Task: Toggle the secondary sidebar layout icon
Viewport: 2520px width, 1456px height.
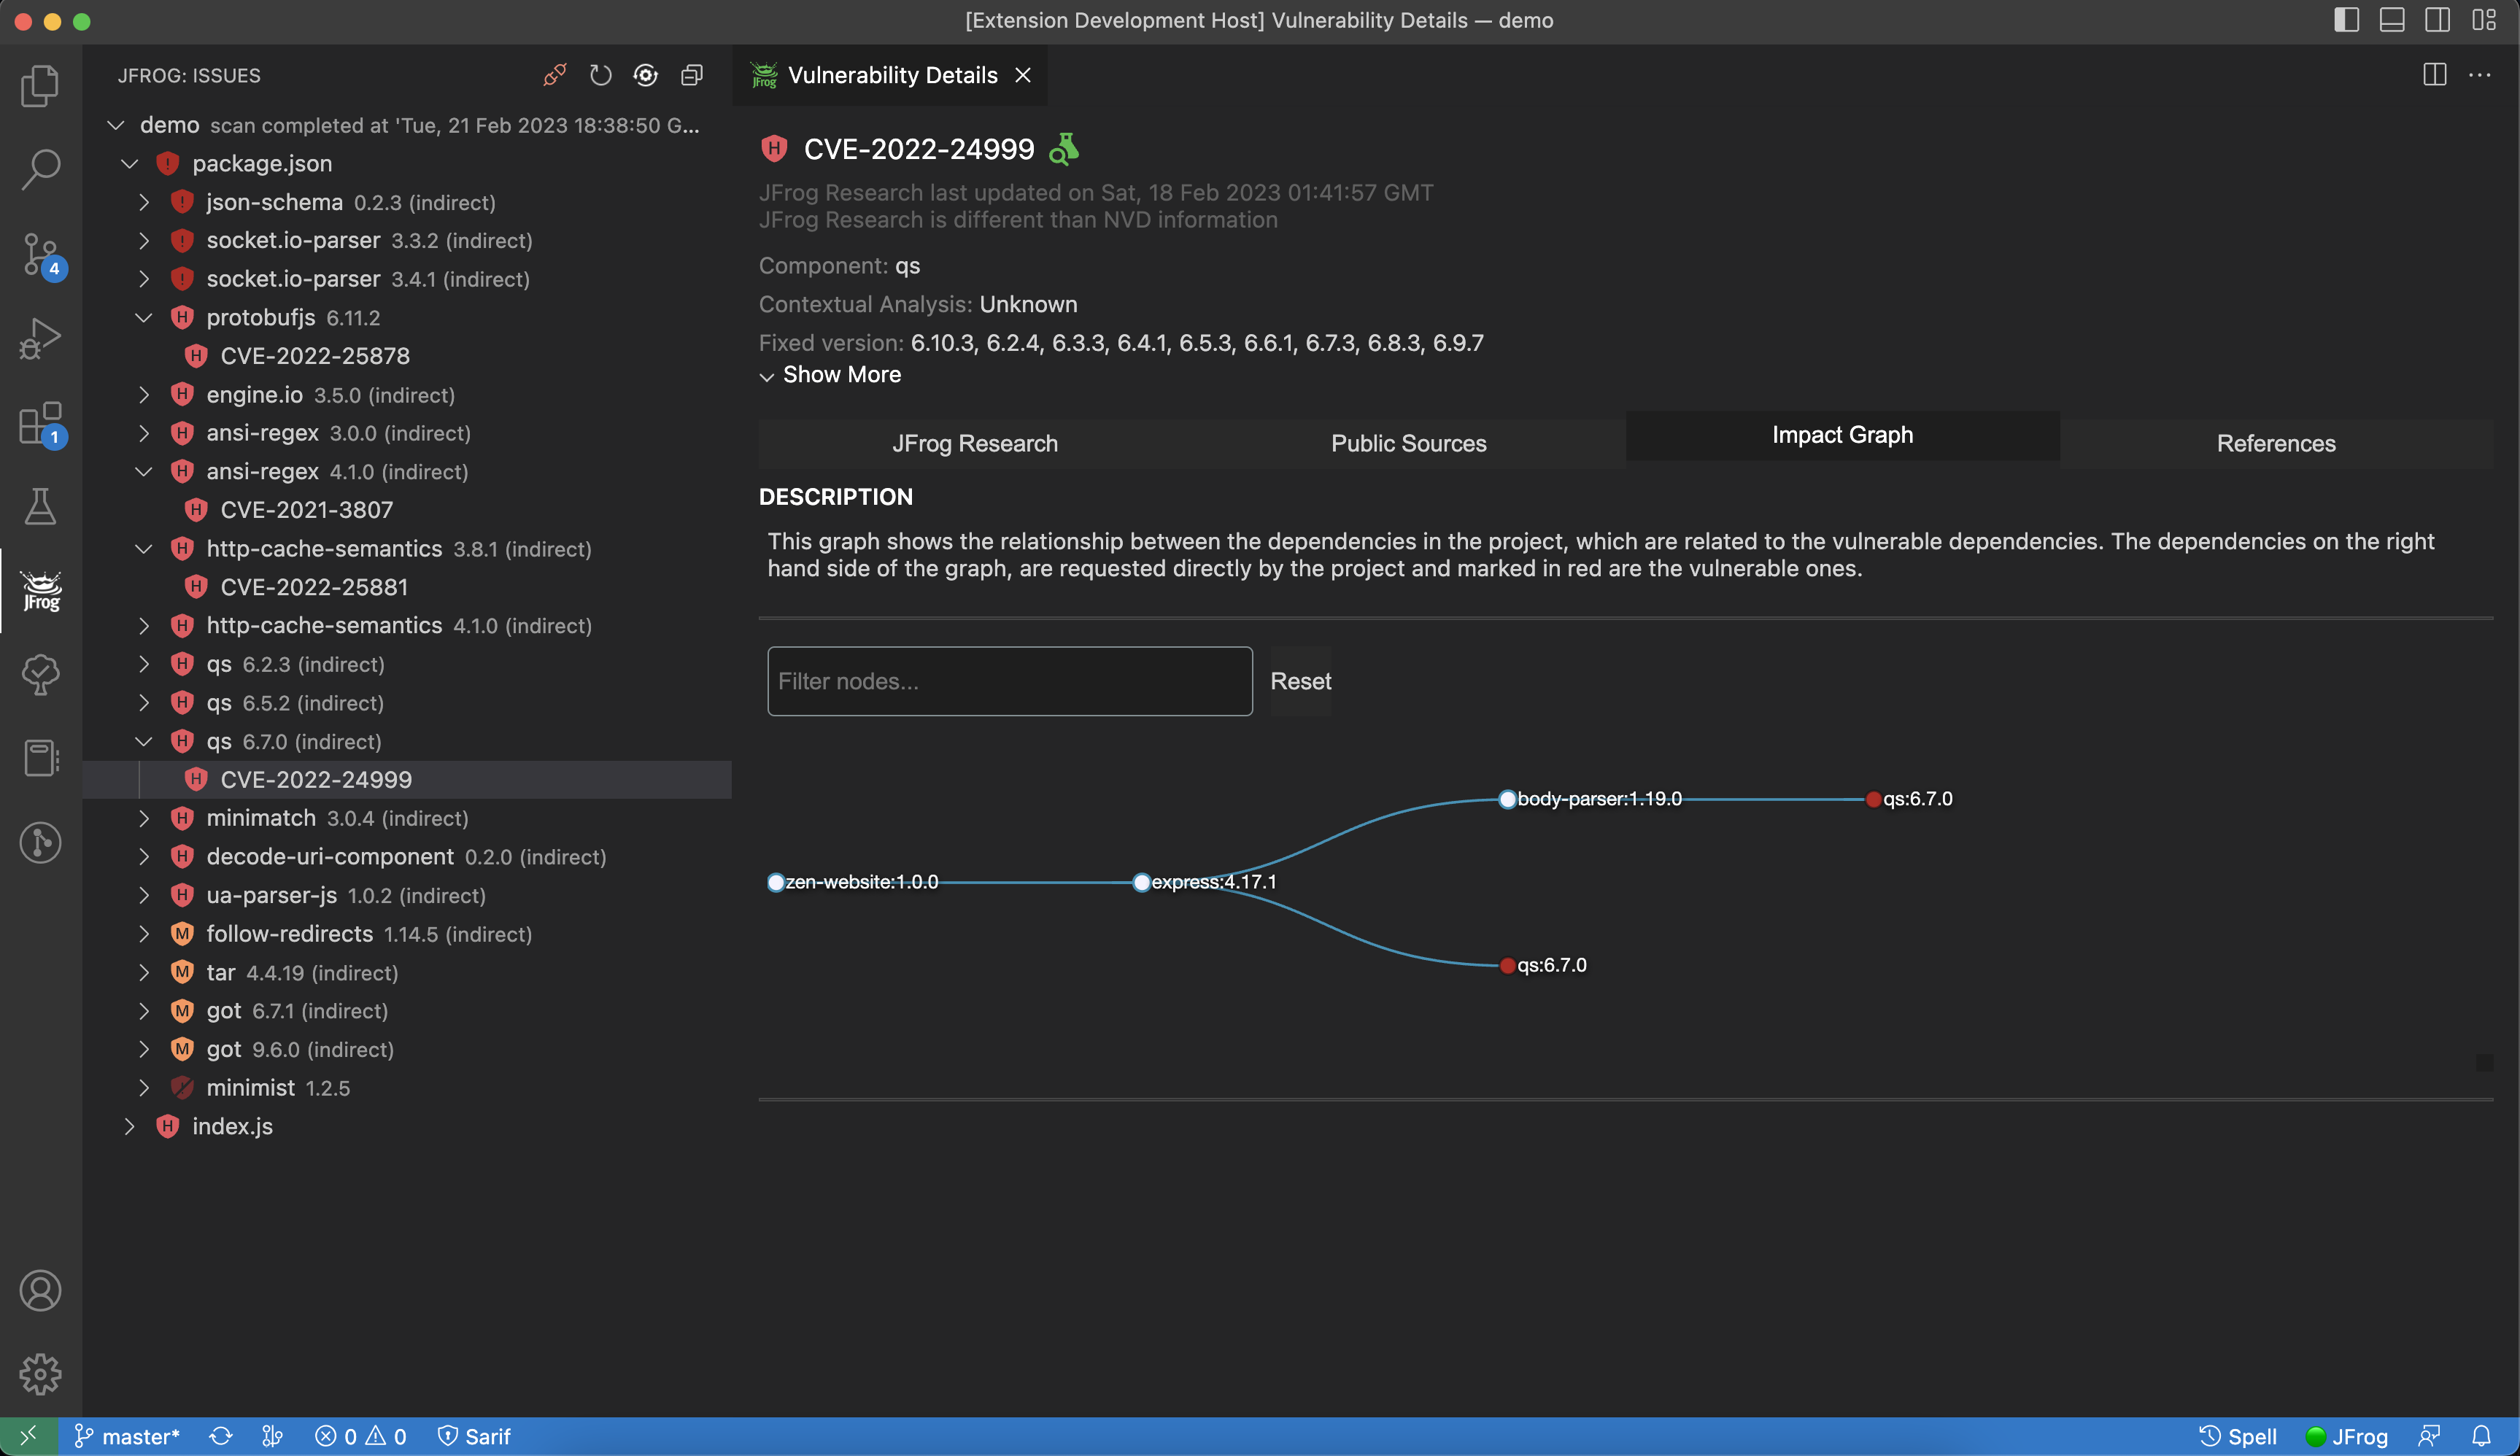Action: tap(2437, 20)
